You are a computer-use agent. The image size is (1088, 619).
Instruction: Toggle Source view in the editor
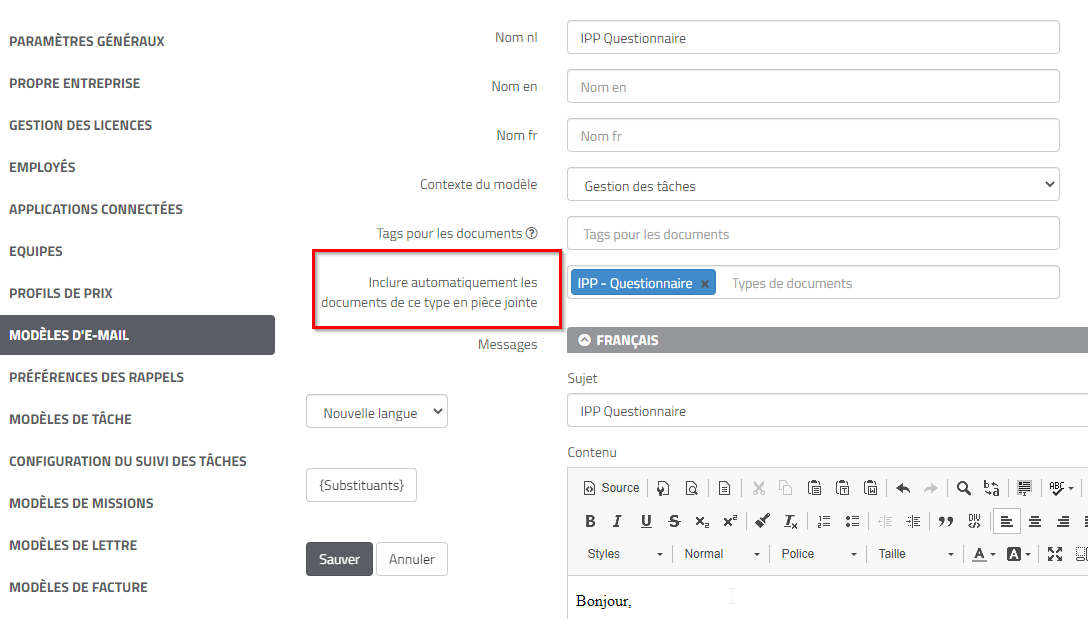(611, 488)
